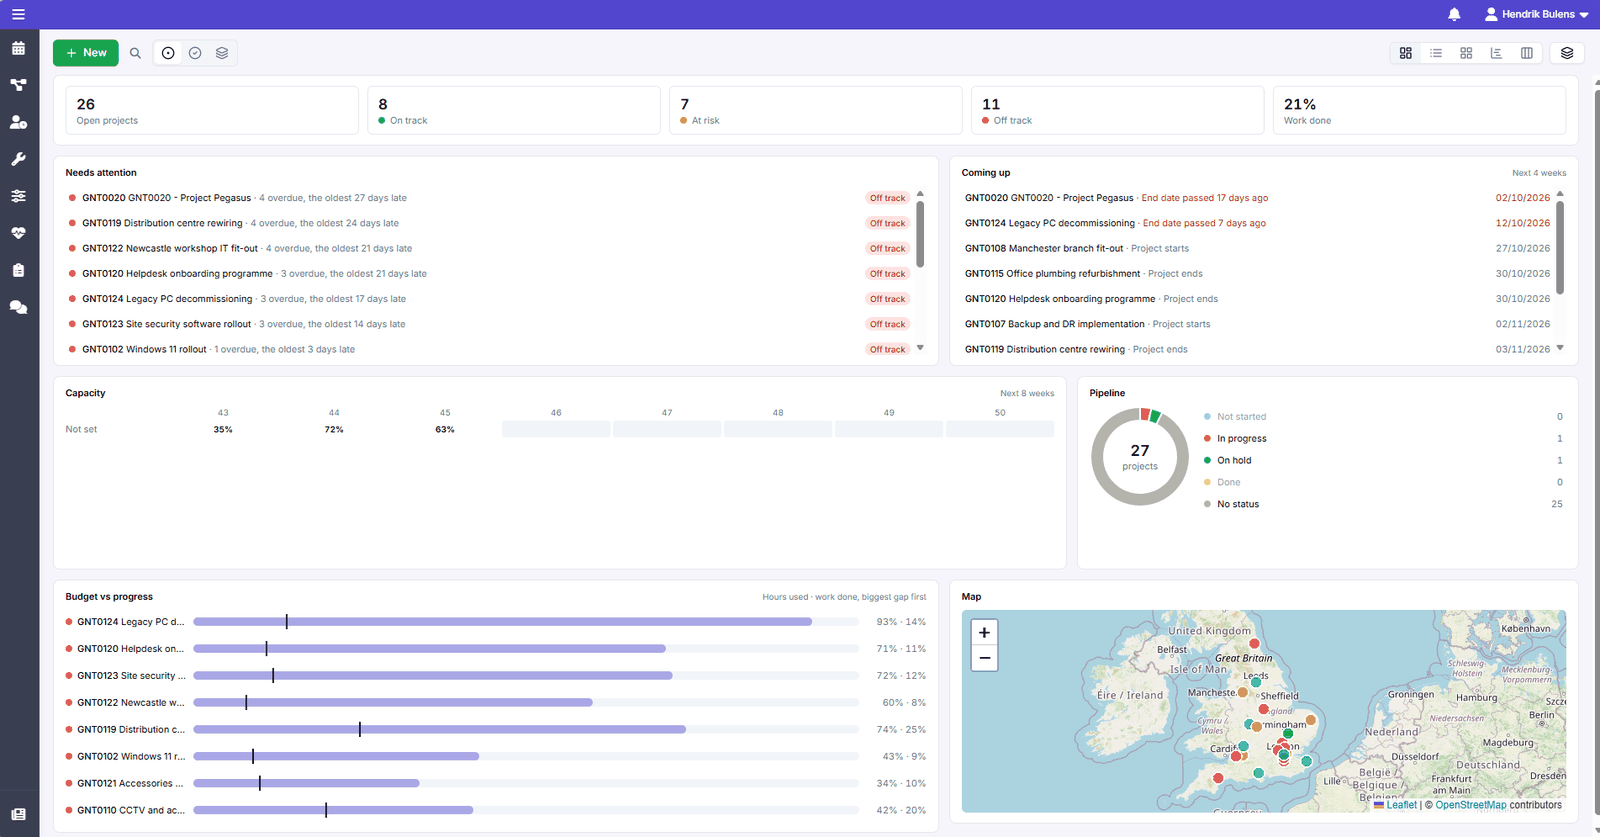Click the GNT0110 CCTV budget progress bar
This screenshot has height=837, width=1600.
point(526,810)
